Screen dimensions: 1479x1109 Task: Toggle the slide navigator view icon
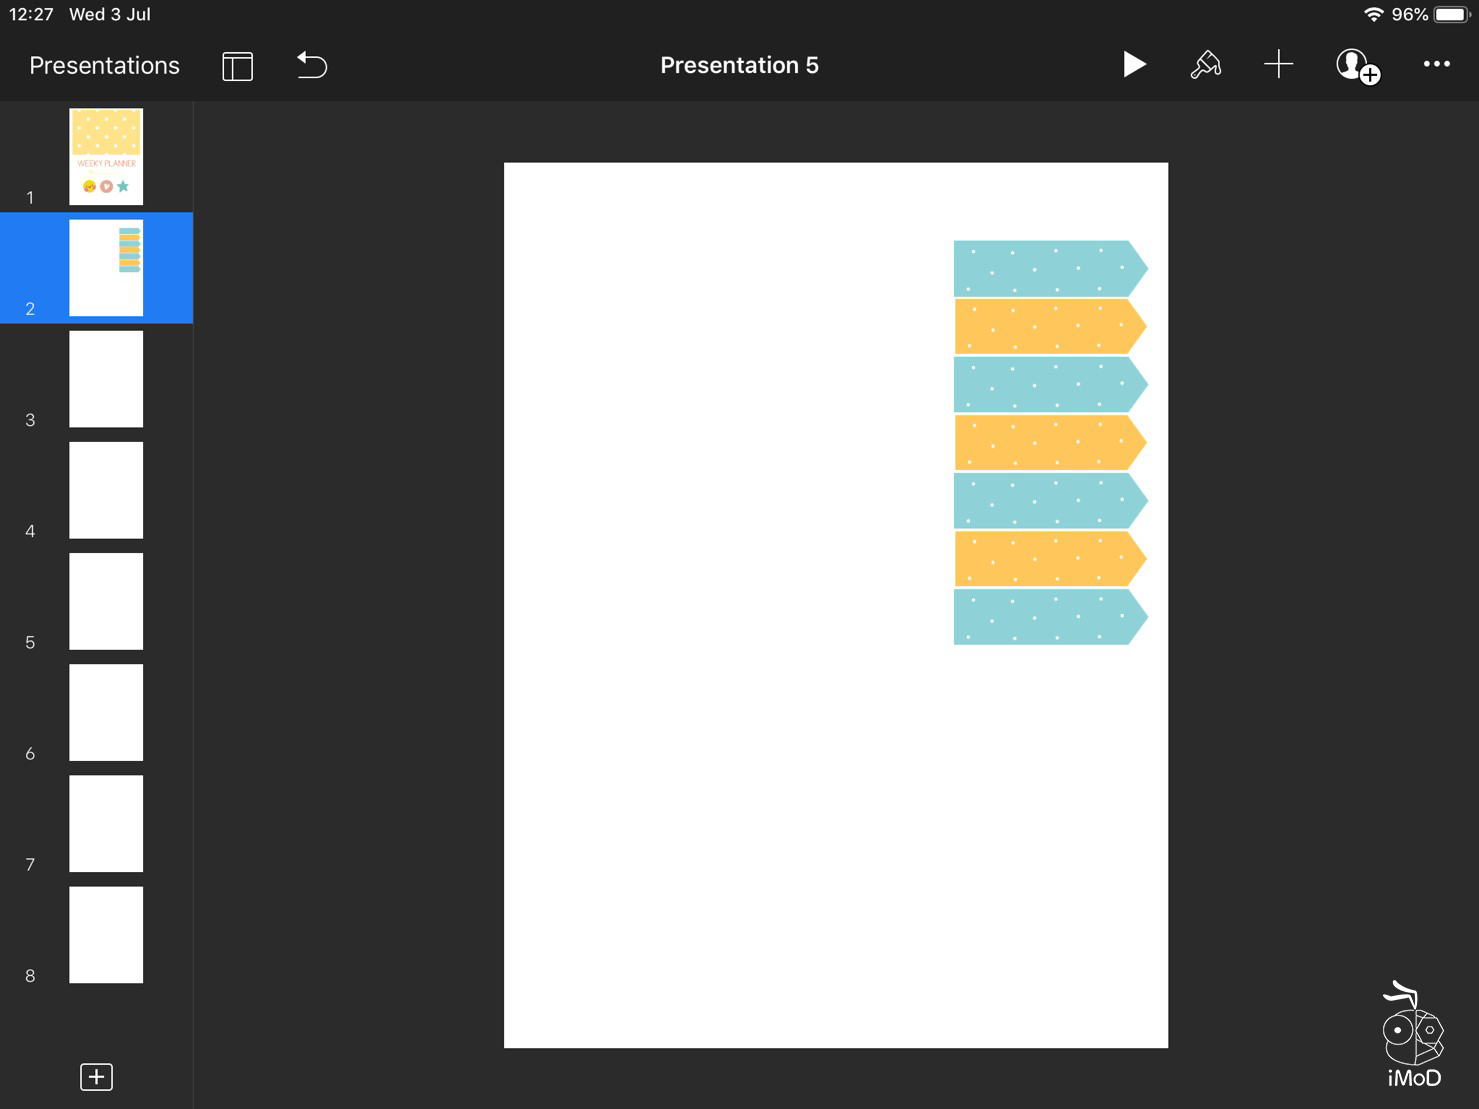tap(237, 66)
